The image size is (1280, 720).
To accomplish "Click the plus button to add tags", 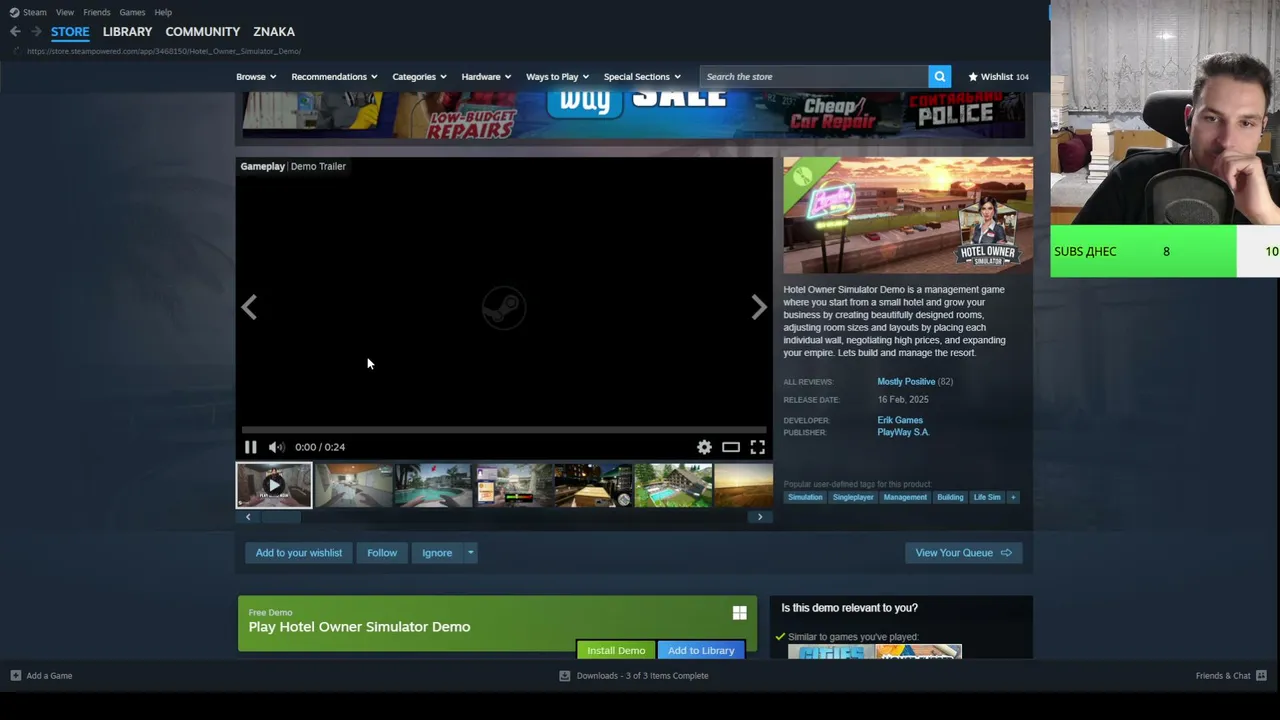I will (1012, 497).
